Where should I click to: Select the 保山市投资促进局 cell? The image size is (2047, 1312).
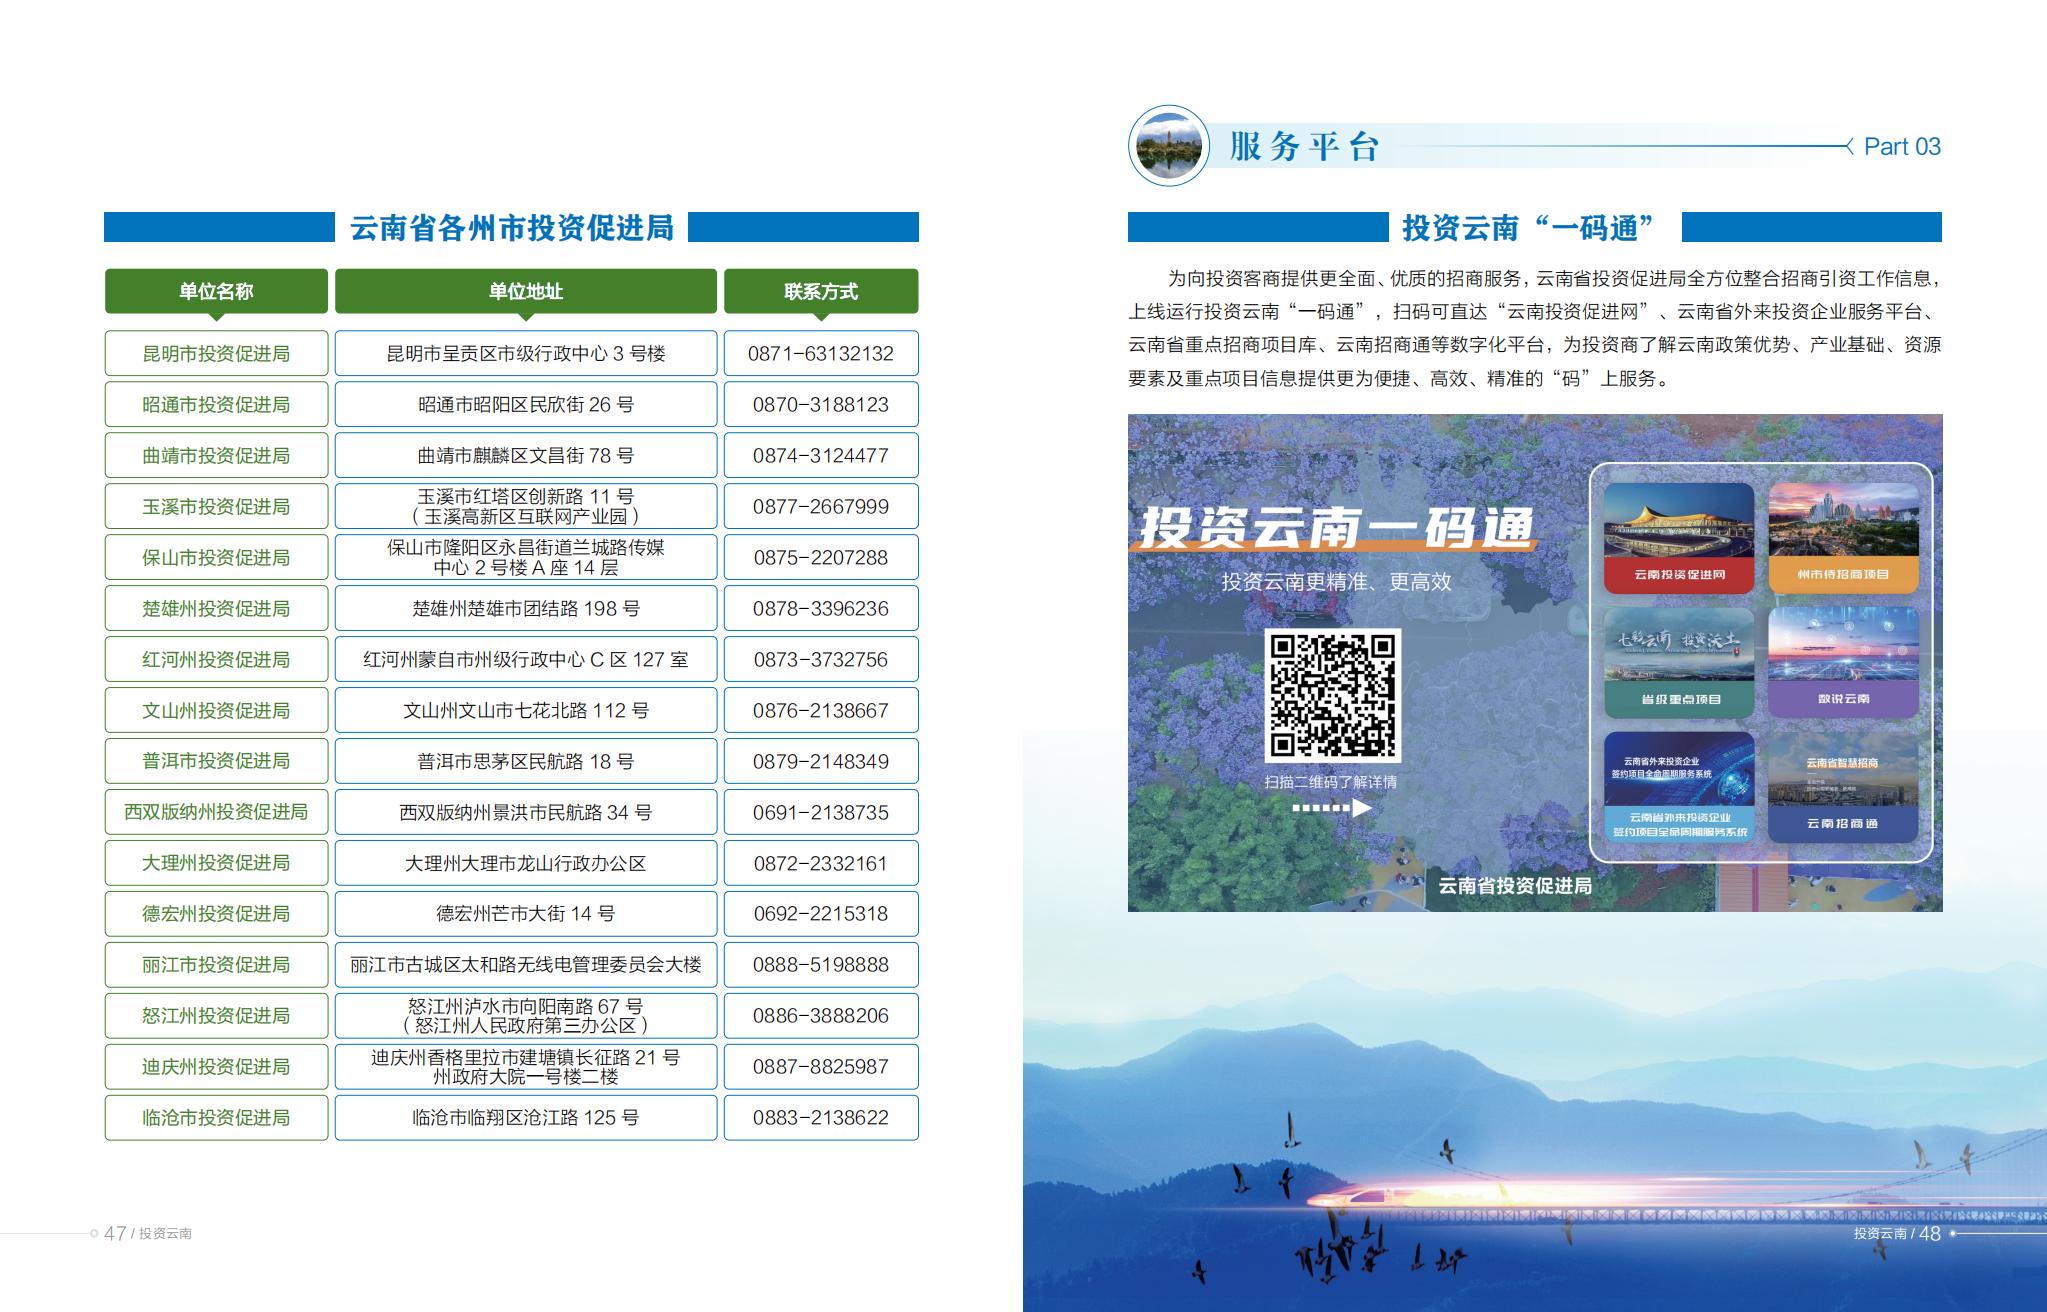point(216,558)
